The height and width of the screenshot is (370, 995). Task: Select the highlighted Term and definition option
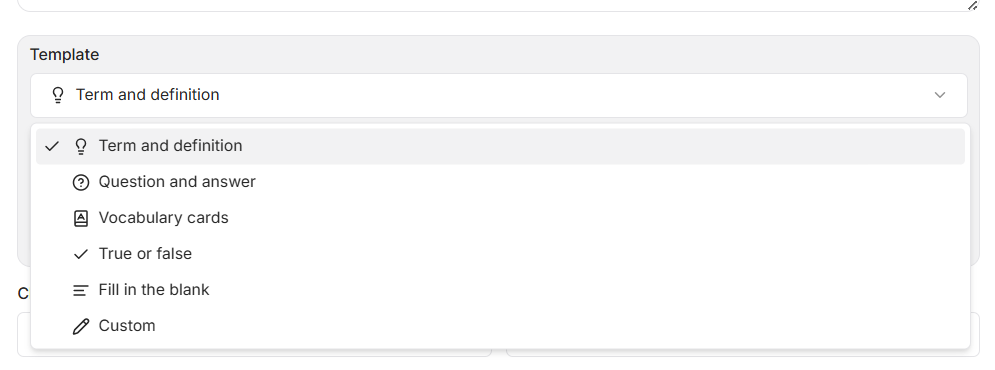[500, 146]
